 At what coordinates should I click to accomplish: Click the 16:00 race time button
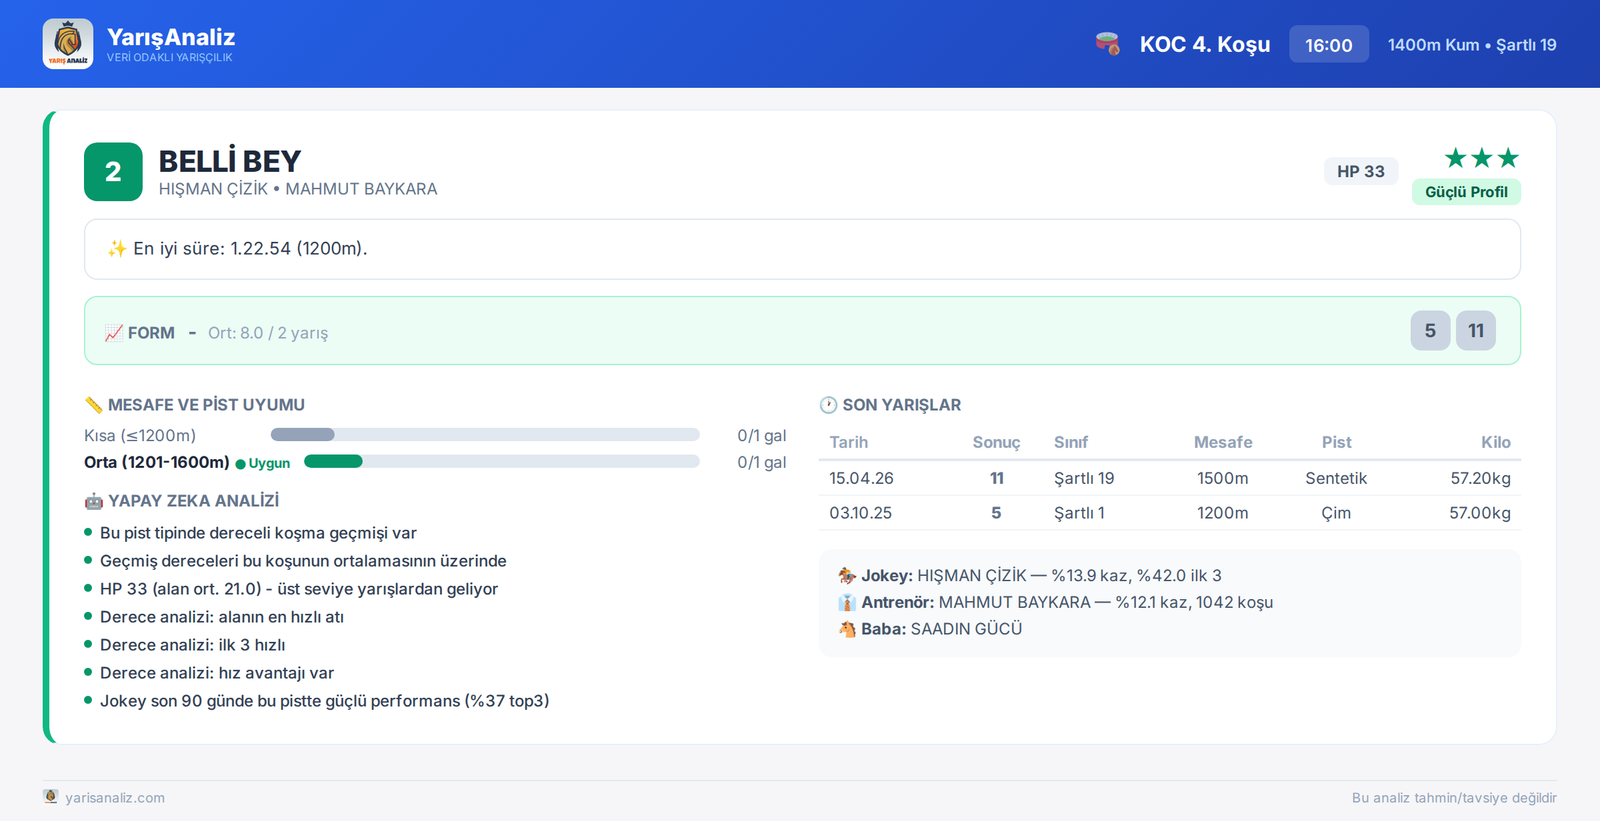coord(1328,44)
